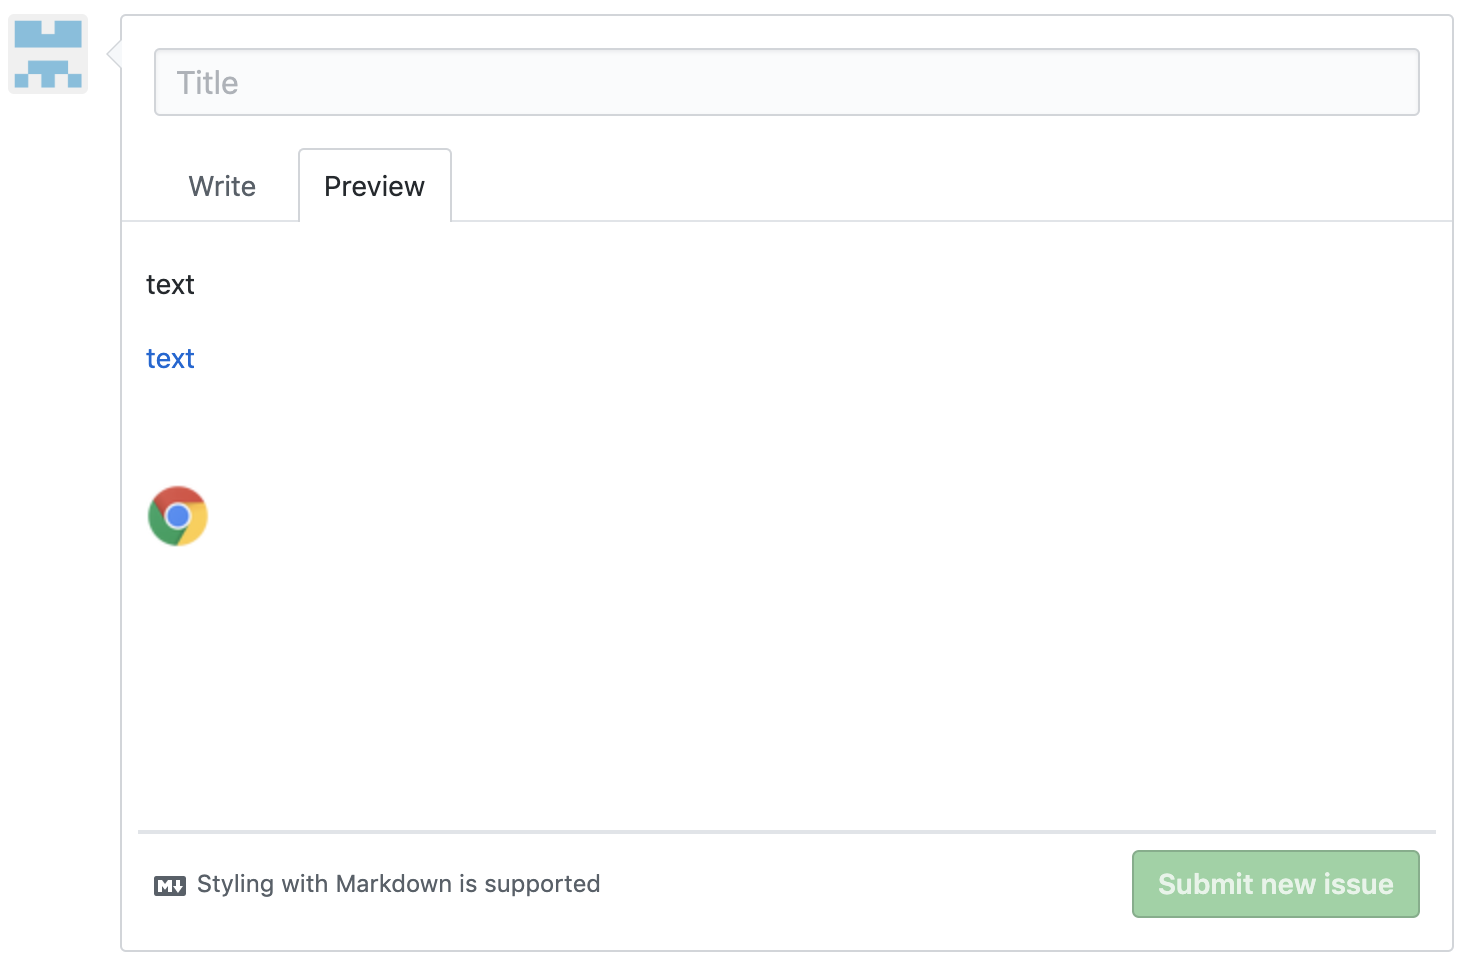
Task: Click the green submit button
Action: (1275, 884)
